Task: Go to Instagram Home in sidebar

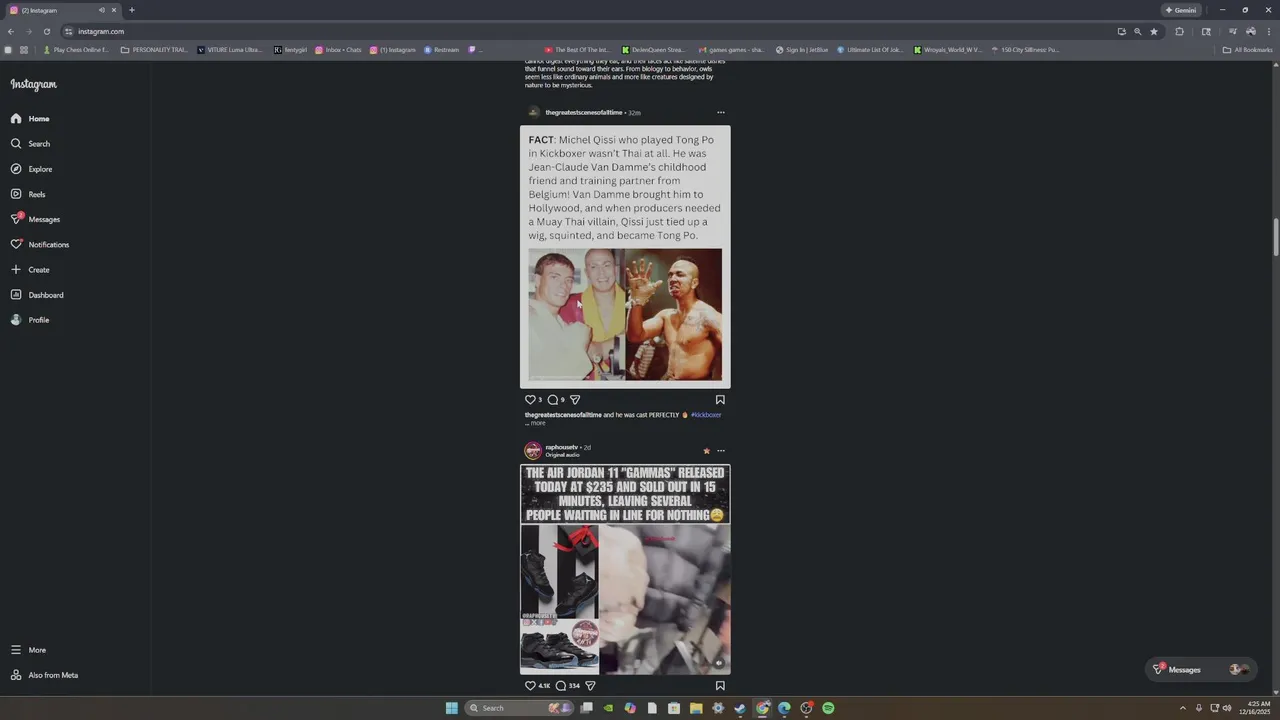Action: pos(30,119)
